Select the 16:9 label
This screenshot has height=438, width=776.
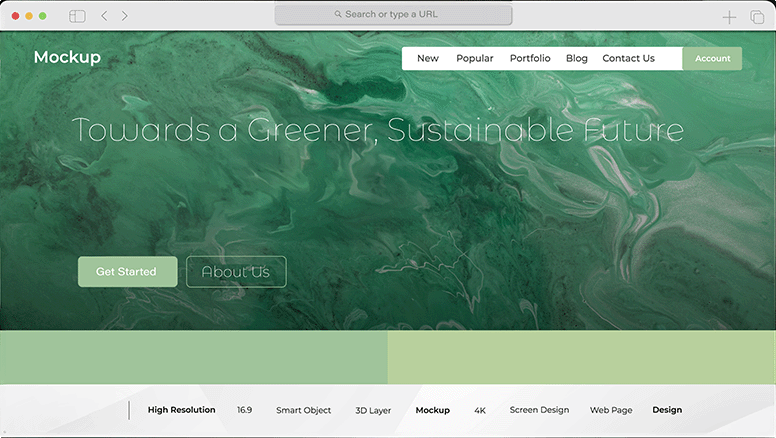(x=244, y=410)
